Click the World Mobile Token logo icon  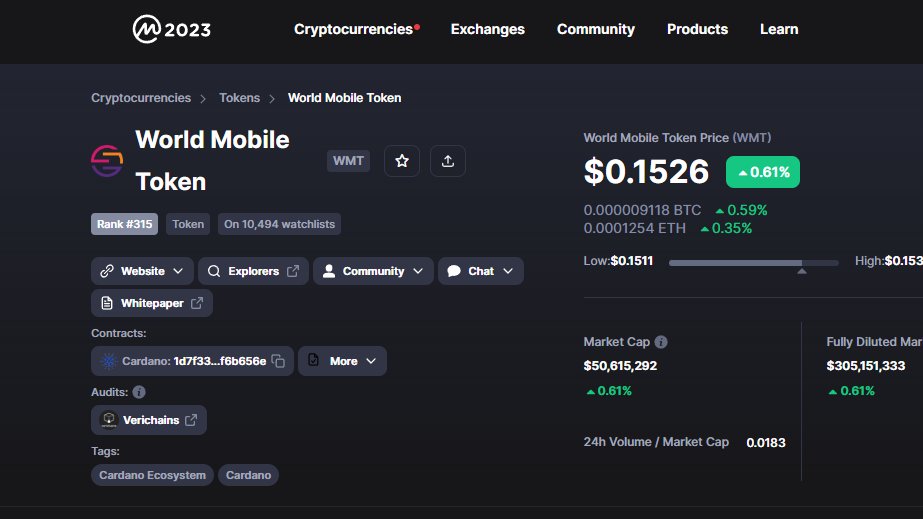click(107, 161)
